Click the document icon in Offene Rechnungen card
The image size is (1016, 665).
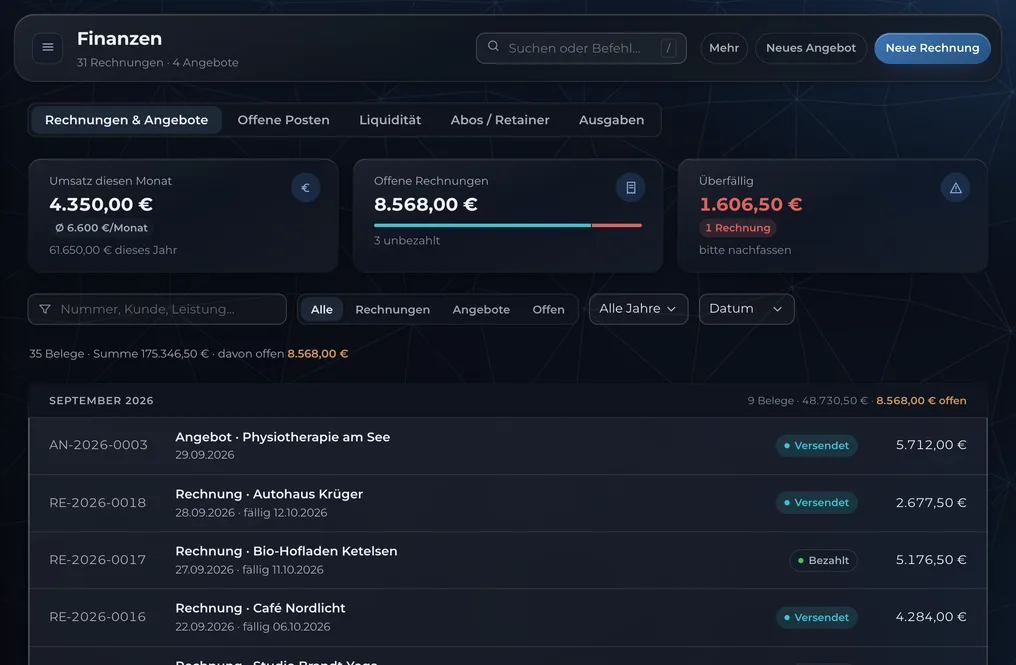(630, 188)
